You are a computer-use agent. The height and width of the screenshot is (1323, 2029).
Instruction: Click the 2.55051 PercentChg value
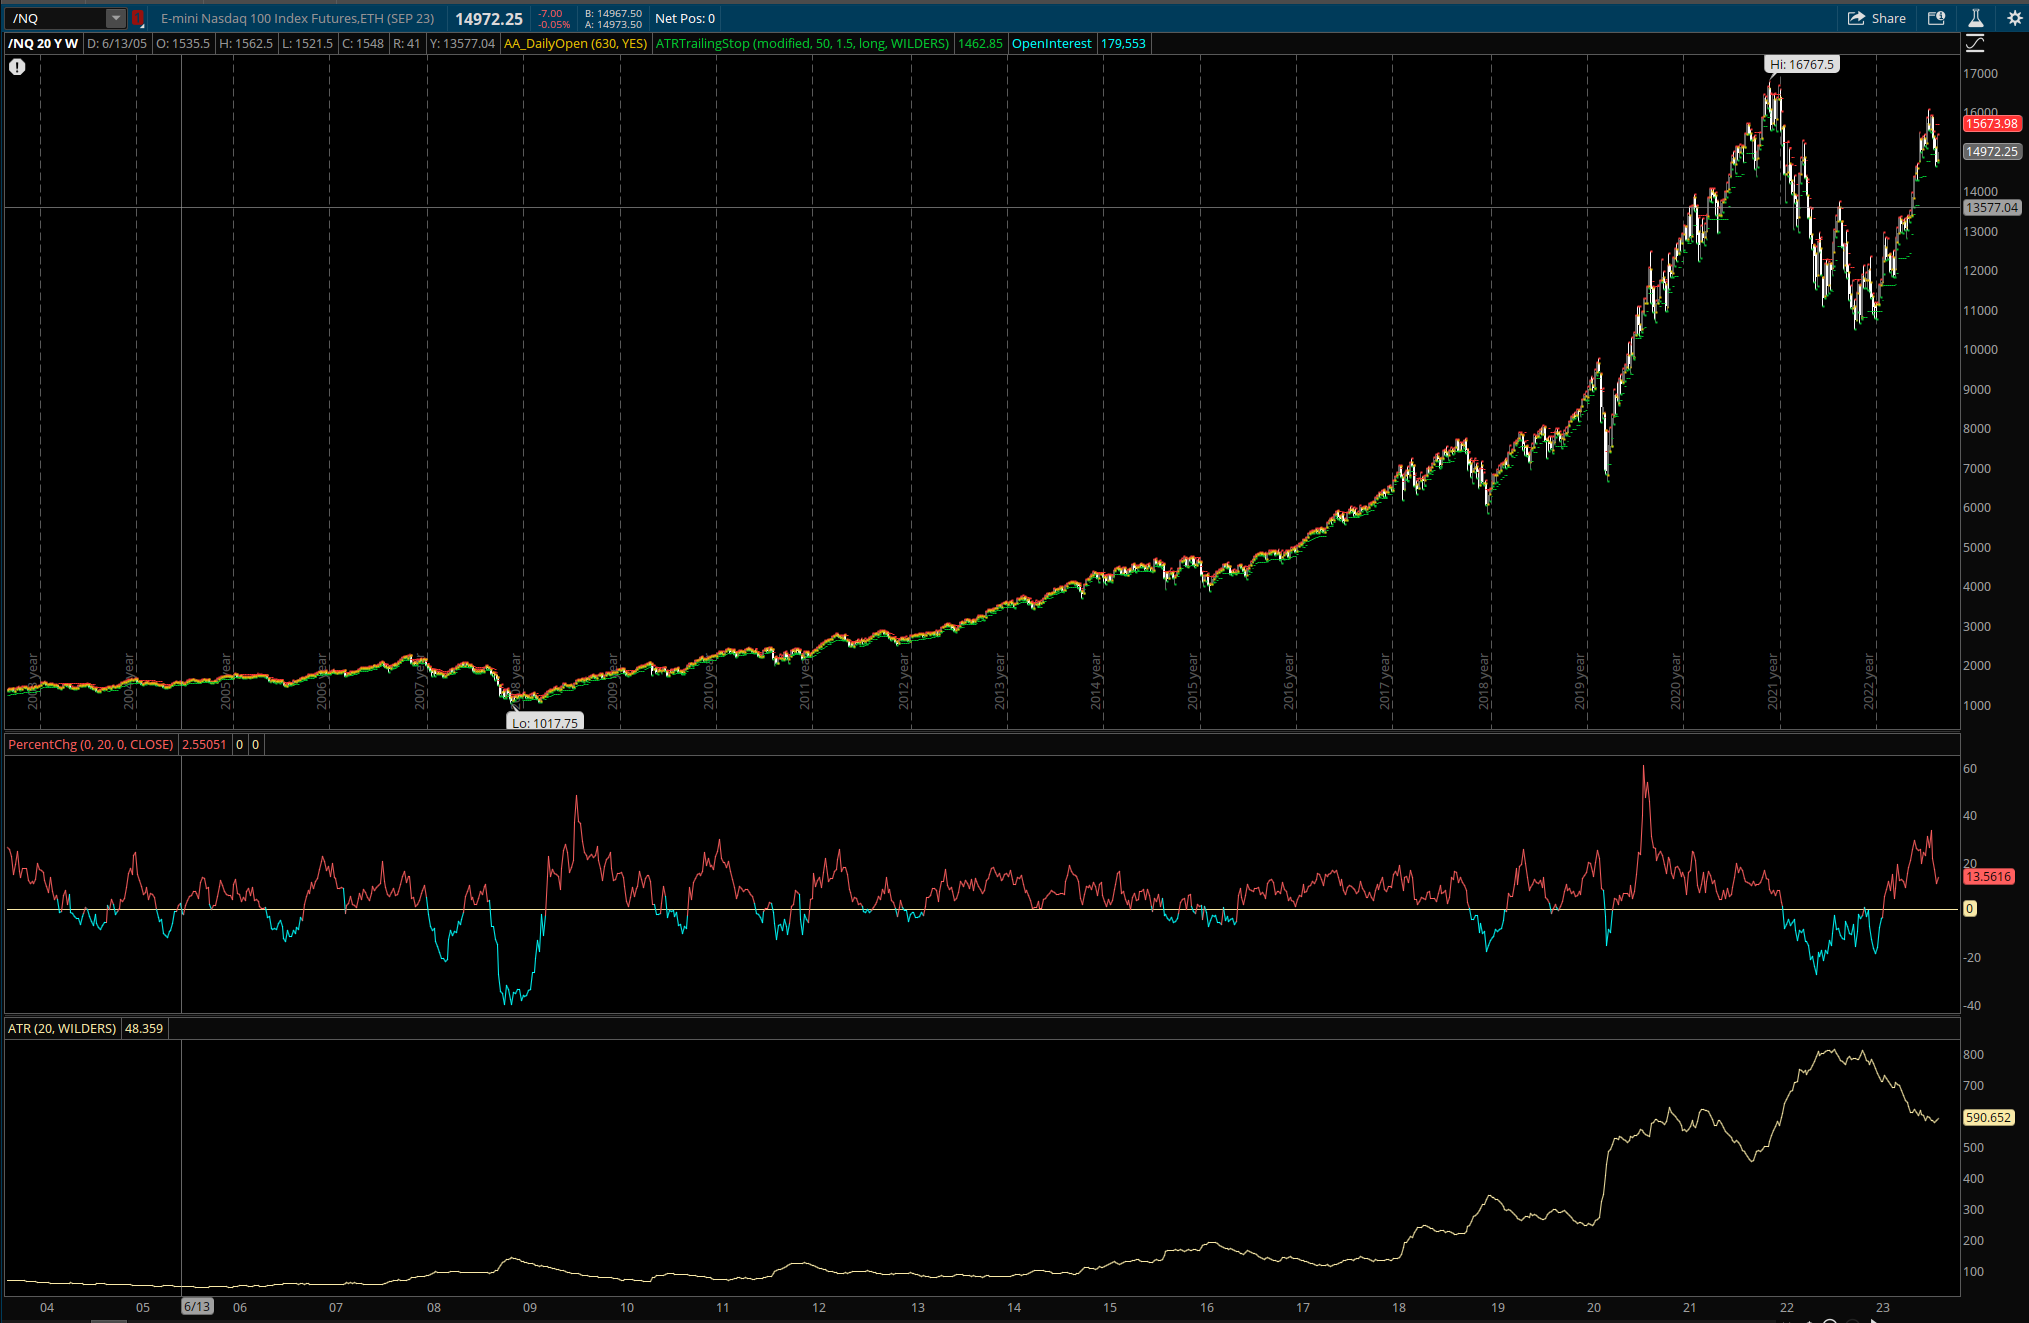pyautogui.click(x=204, y=744)
